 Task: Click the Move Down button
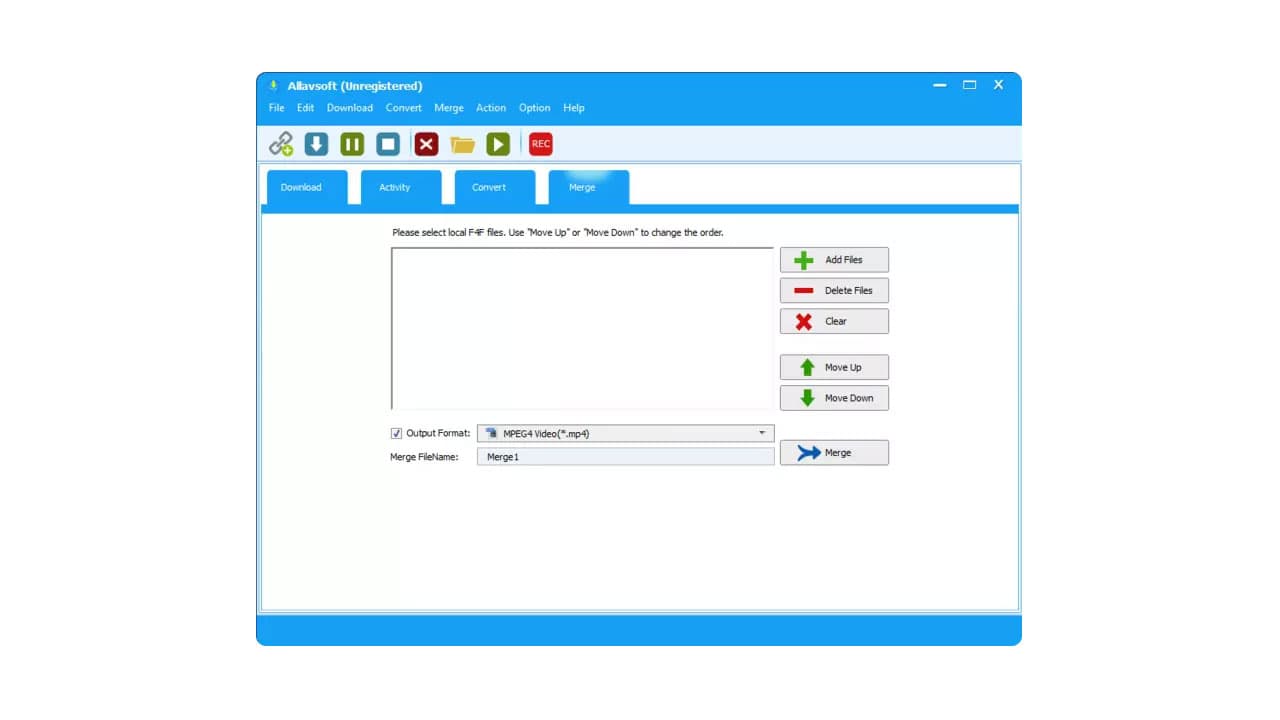point(834,397)
